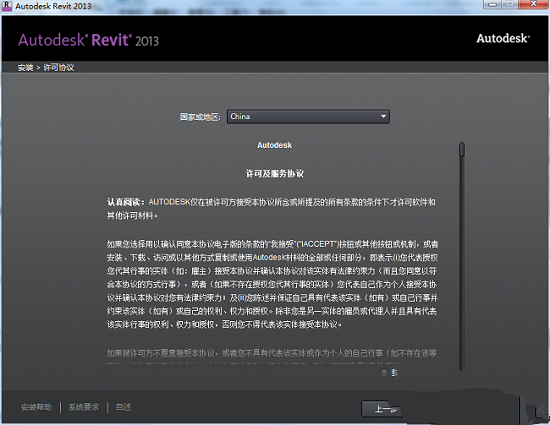Viewport: 550px width, 425px height.
Task: Click the Autodesk heading above the agreement
Action: coord(274,145)
